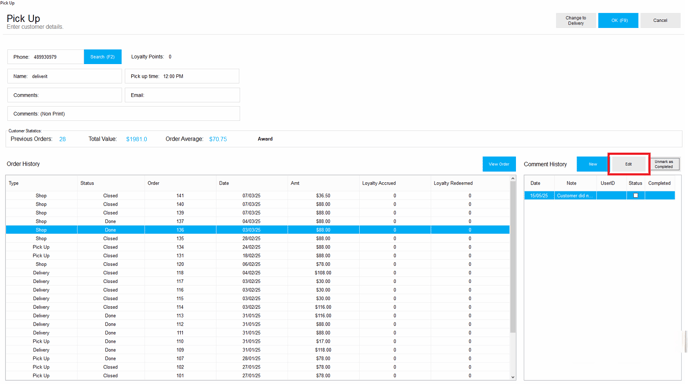Click the Date column header in Order History
This screenshot has height=387, width=688.
pos(252,183)
